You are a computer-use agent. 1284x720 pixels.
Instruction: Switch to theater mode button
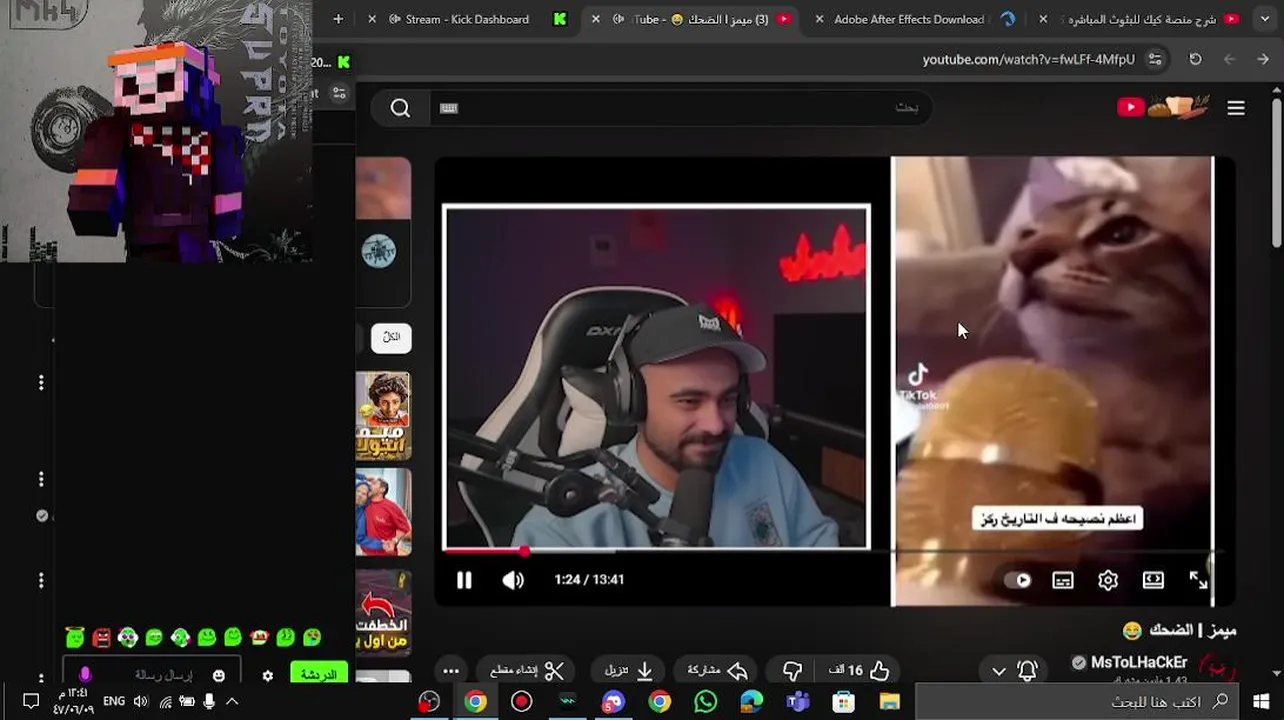click(1153, 580)
